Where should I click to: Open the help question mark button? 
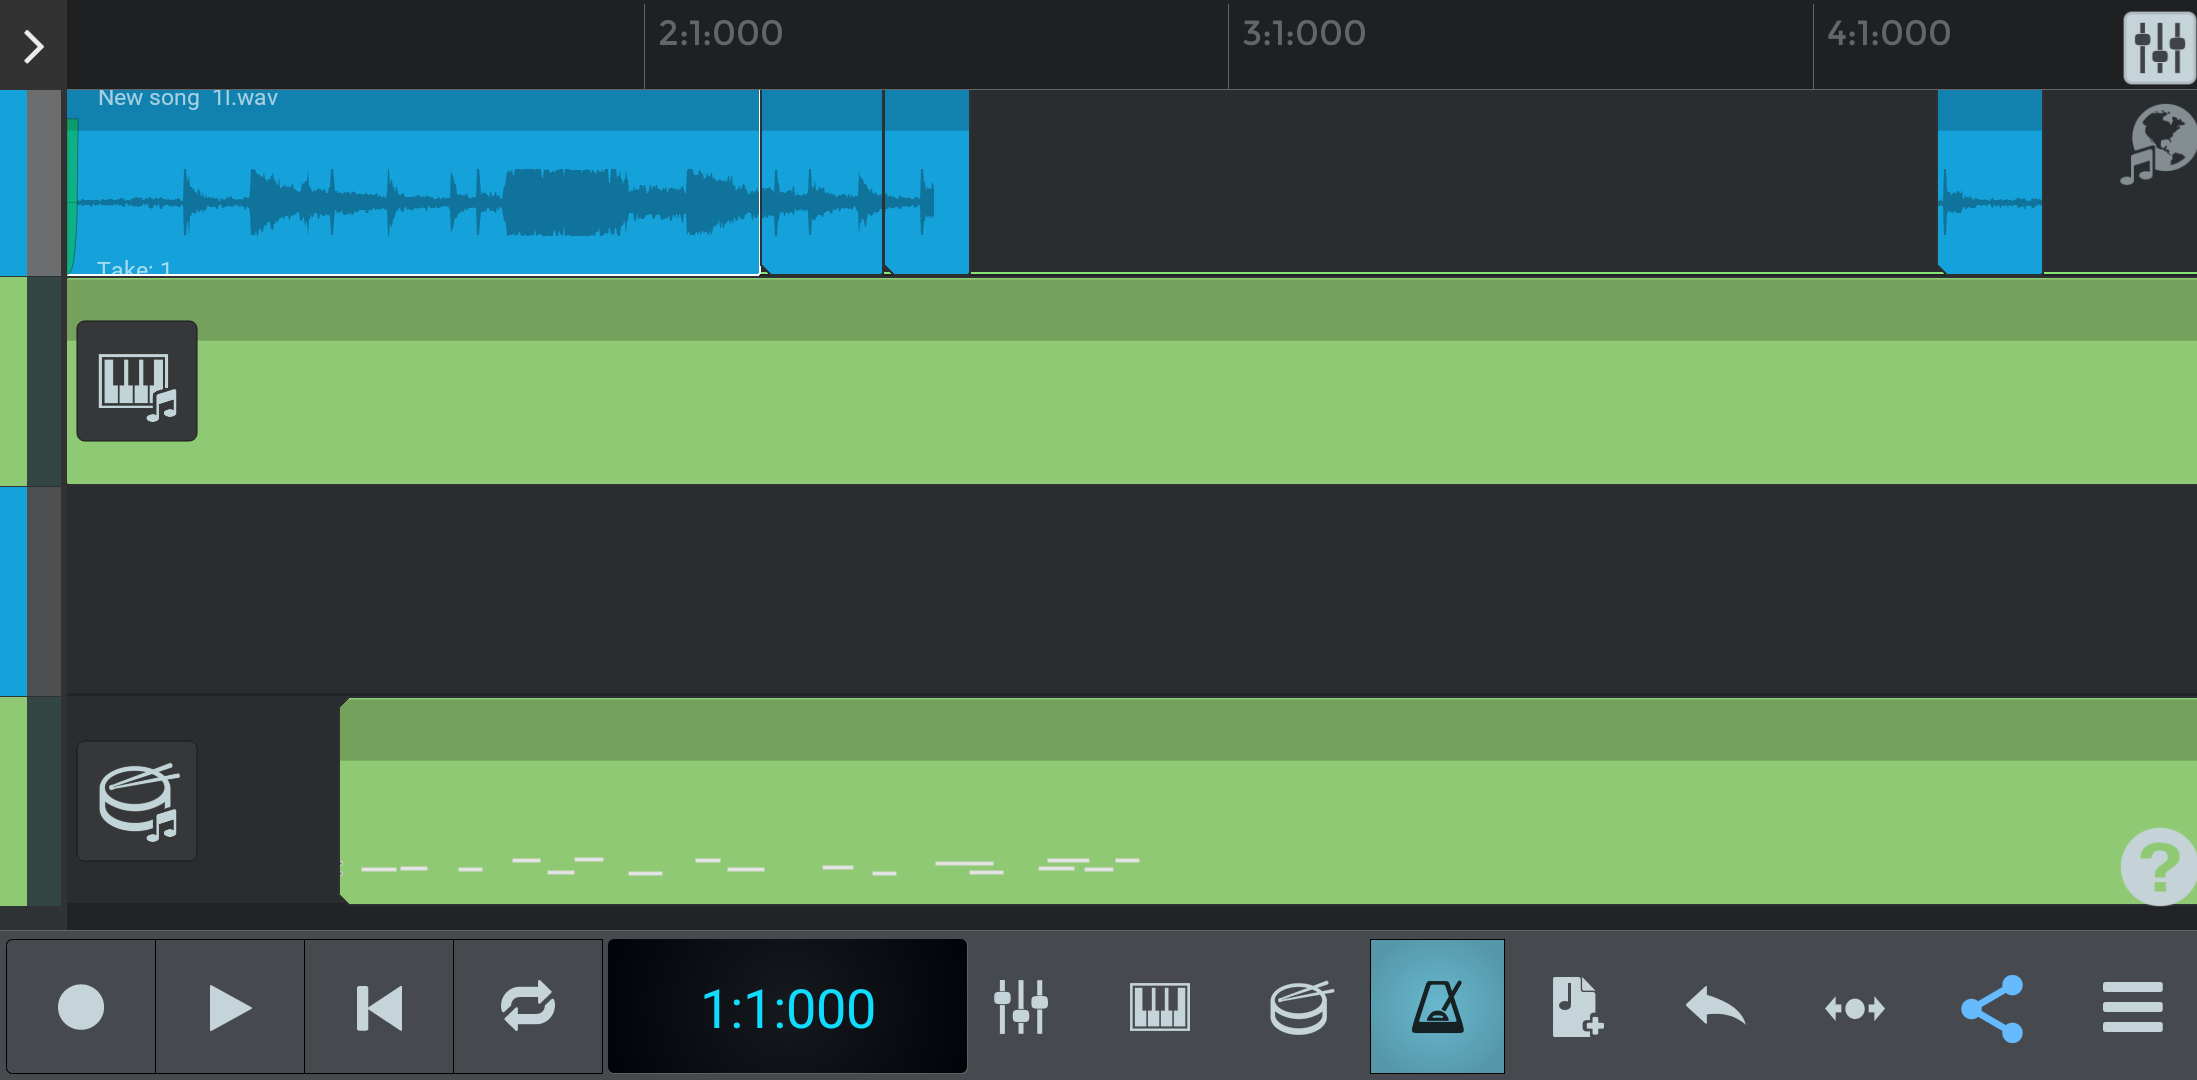2159,867
